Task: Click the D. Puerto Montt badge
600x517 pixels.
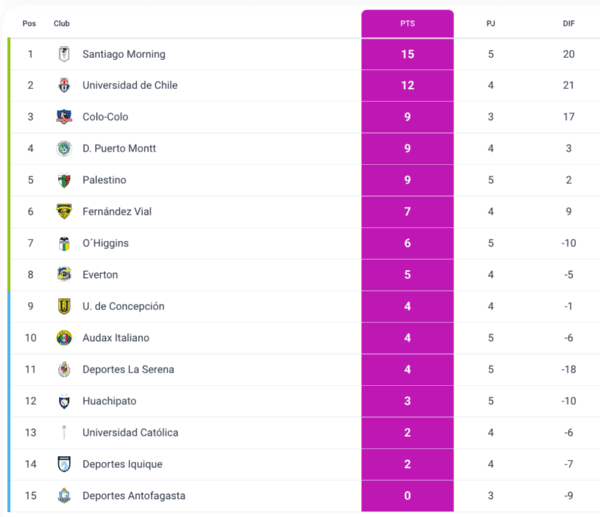Action: [64, 149]
